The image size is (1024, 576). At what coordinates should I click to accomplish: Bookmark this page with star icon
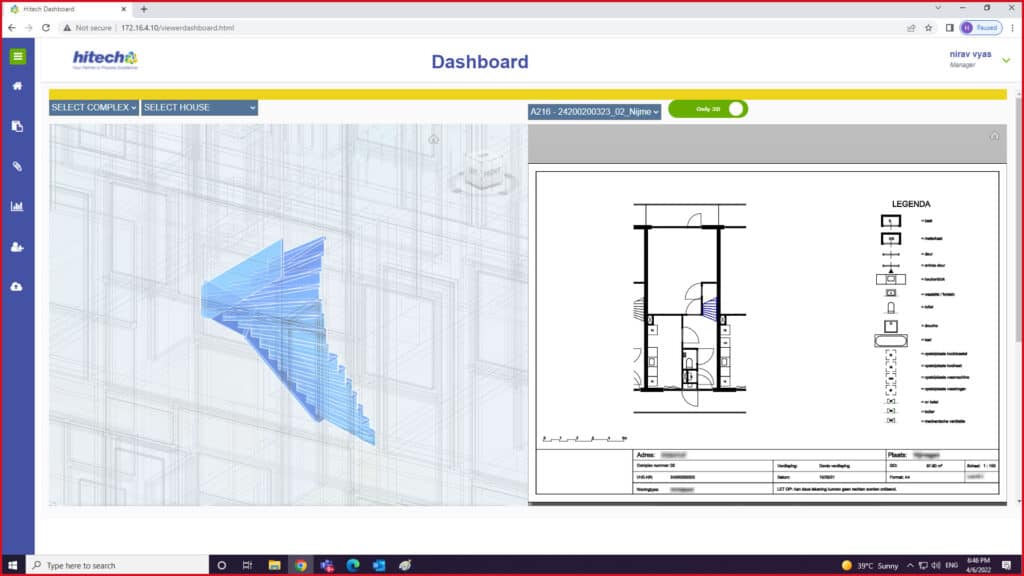(x=929, y=28)
